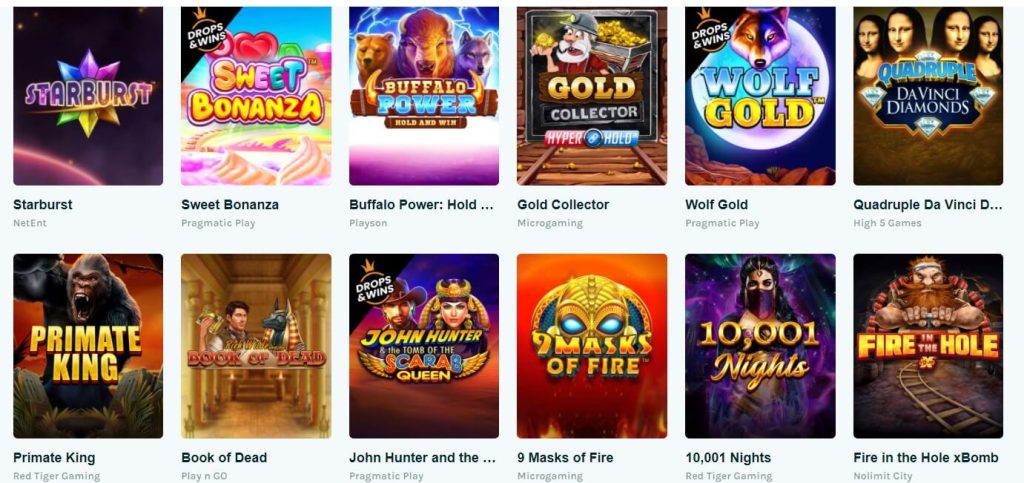Open the Book of Dead thumbnail
The height and width of the screenshot is (483, 1024).
pos(256,346)
